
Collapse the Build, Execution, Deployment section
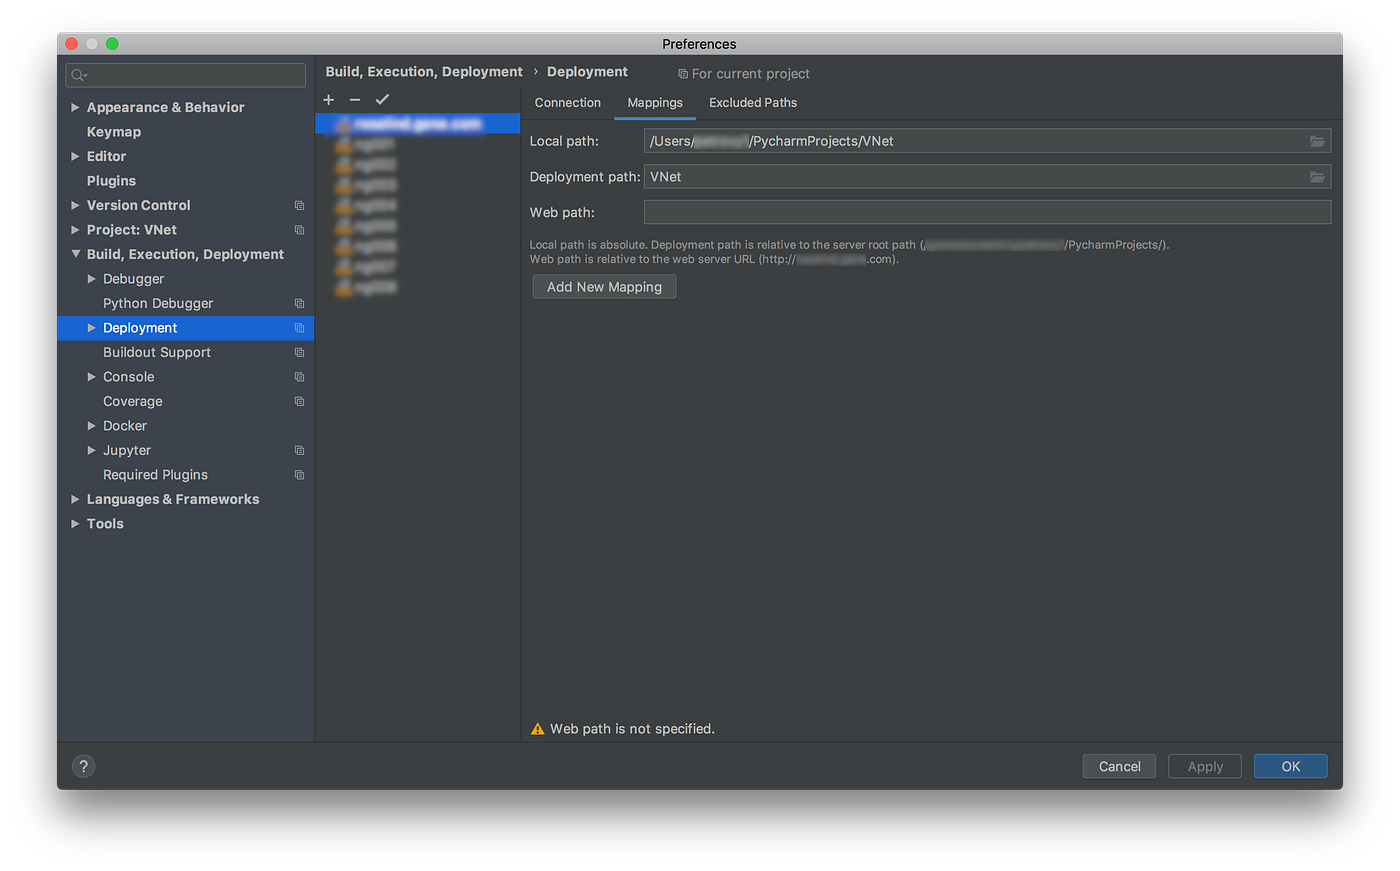click(75, 254)
